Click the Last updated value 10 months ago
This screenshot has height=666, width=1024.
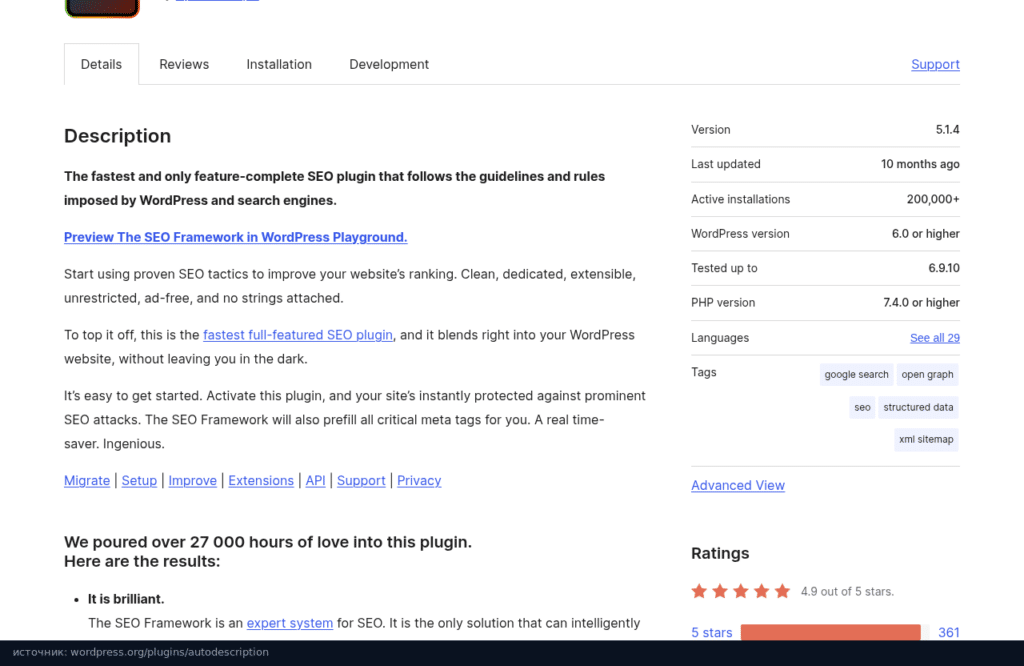(x=920, y=164)
